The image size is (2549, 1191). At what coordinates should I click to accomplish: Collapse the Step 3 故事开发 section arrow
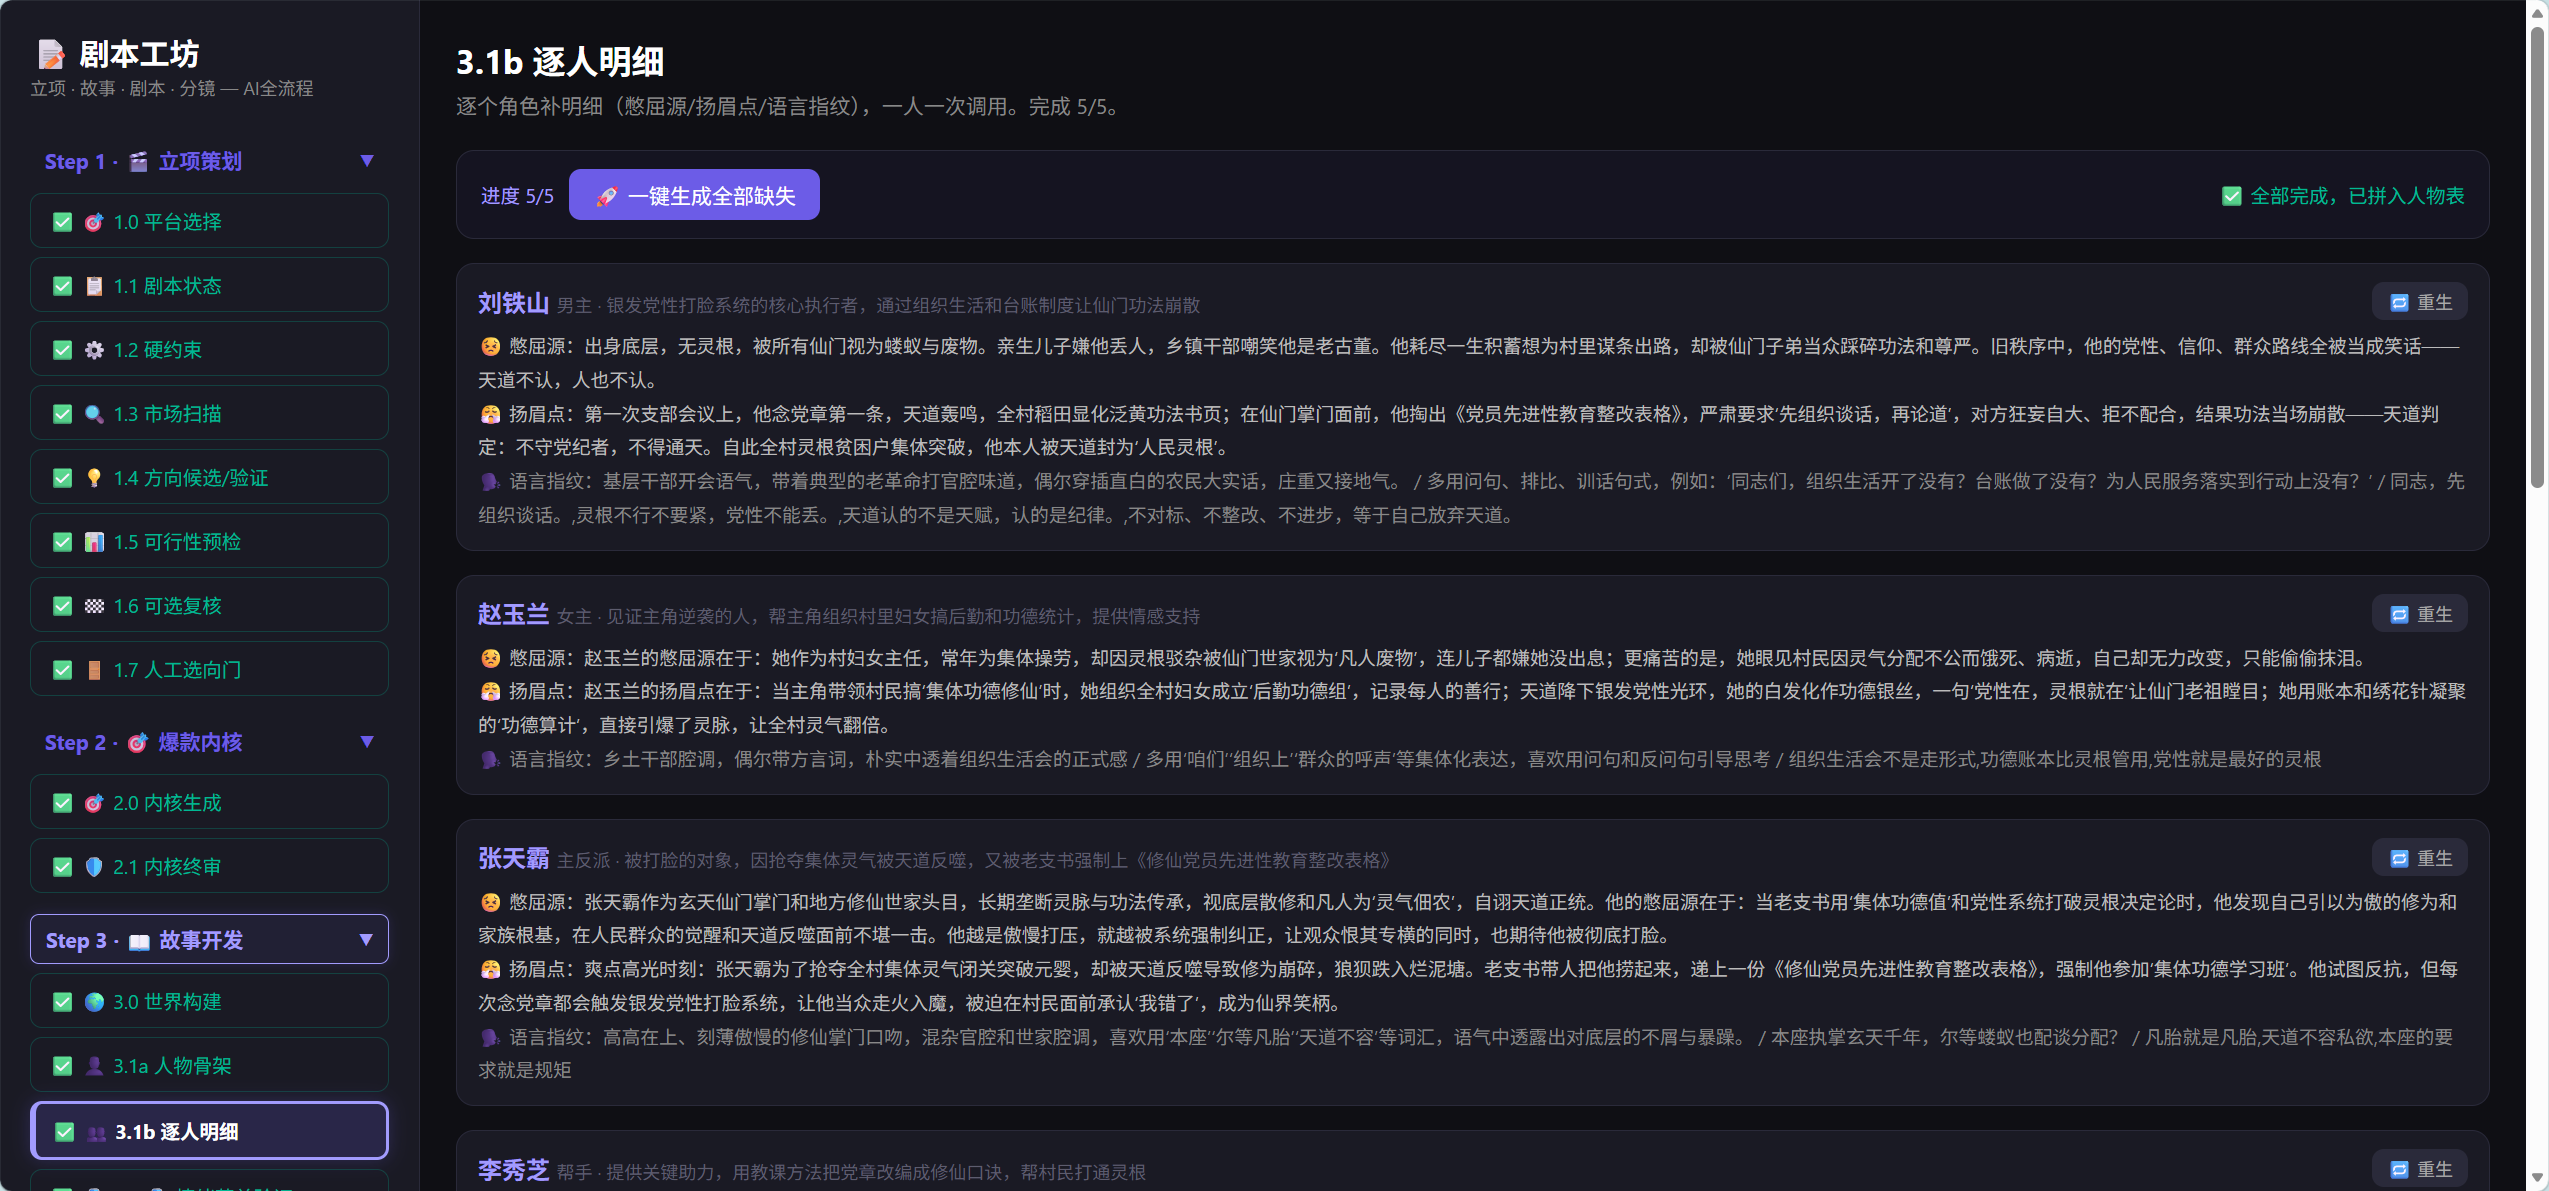point(366,940)
